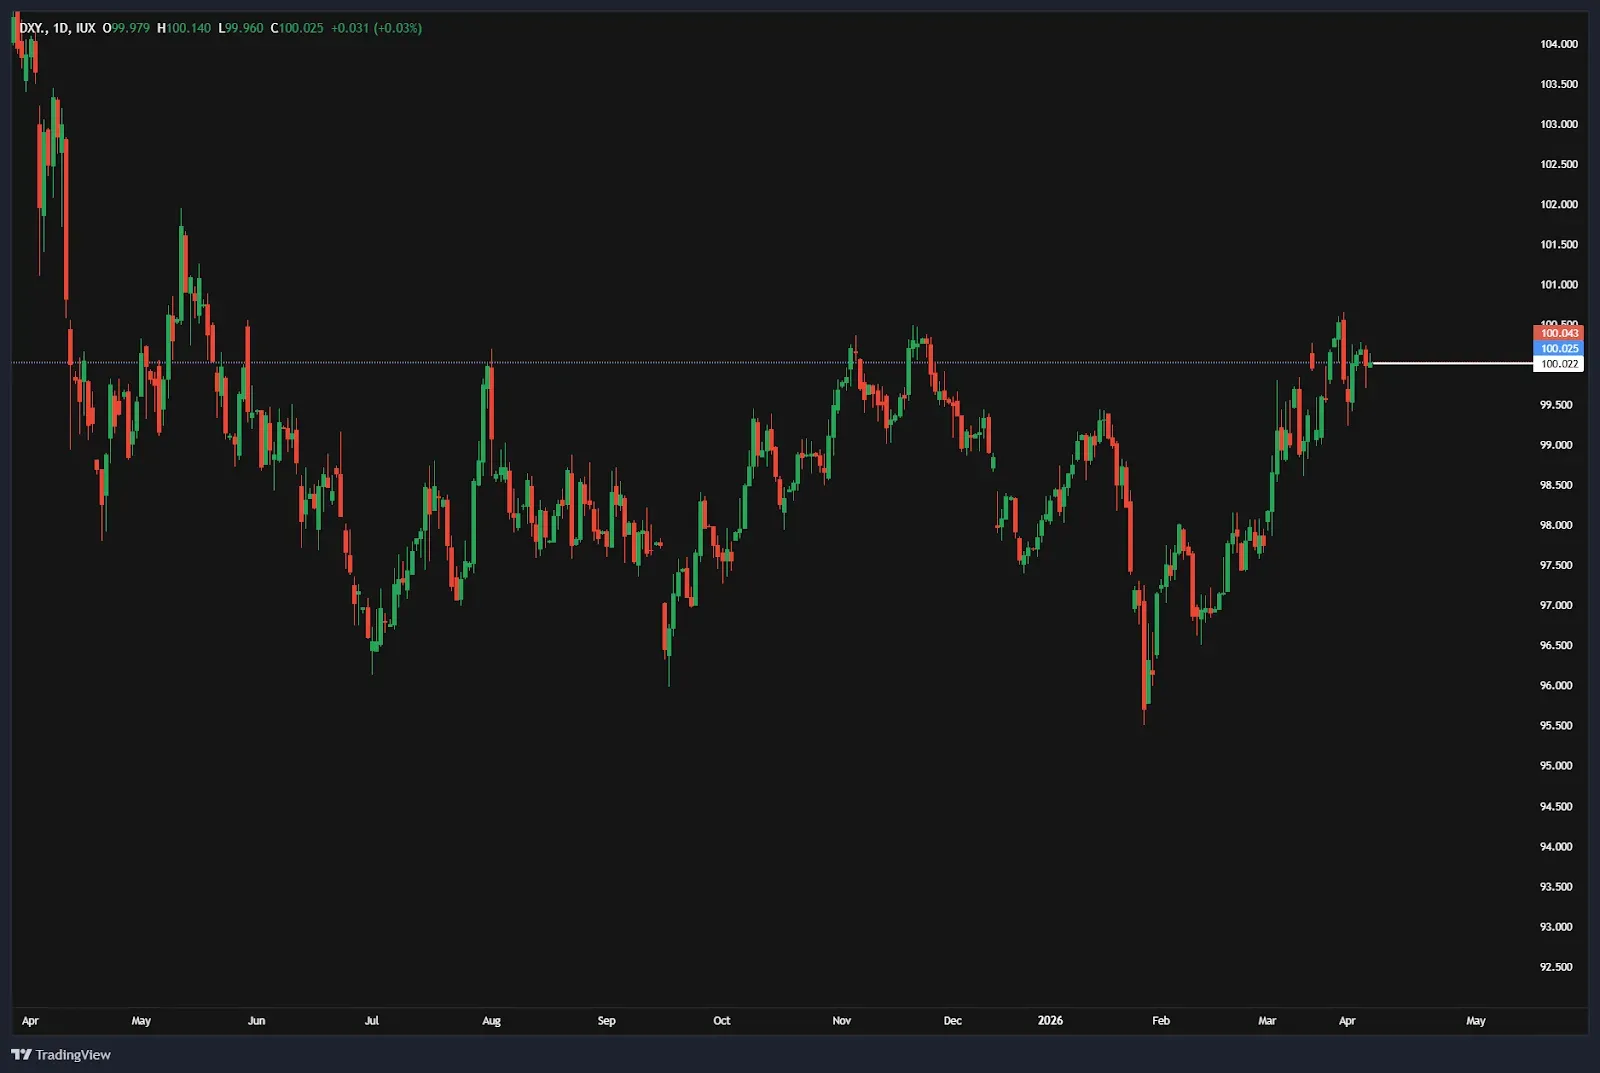
Task: Click the red 100.043 price tag
Action: click(1558, 333)
